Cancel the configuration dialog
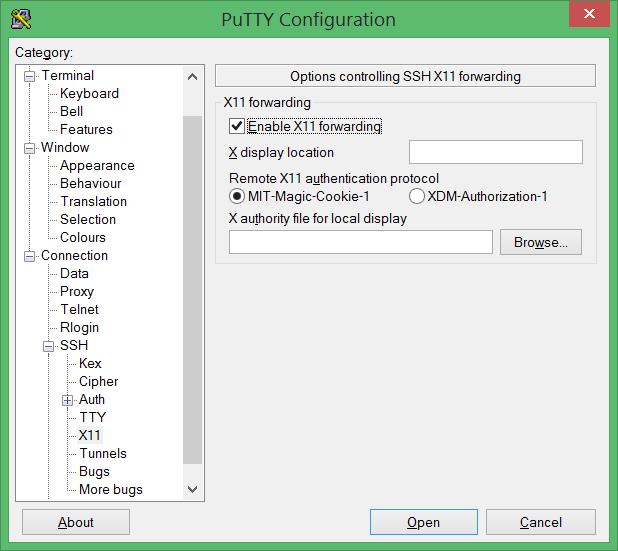This screenshot has height=551, width=618. pyautogui.click(x=541, y=522)
